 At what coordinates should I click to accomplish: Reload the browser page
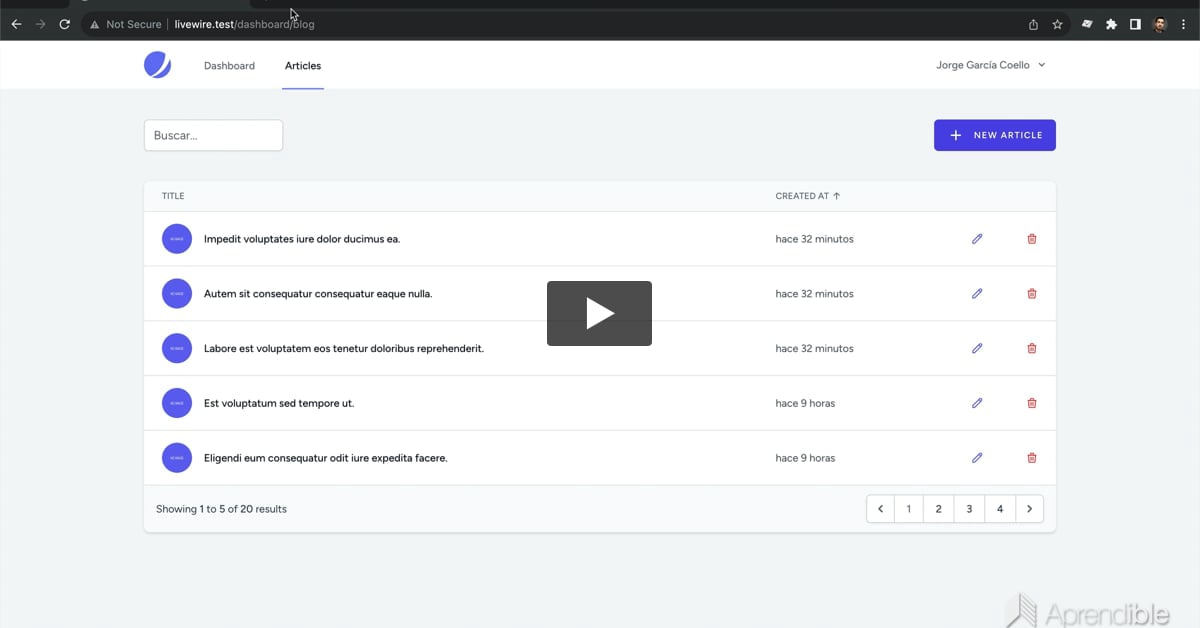pos(65,24)
